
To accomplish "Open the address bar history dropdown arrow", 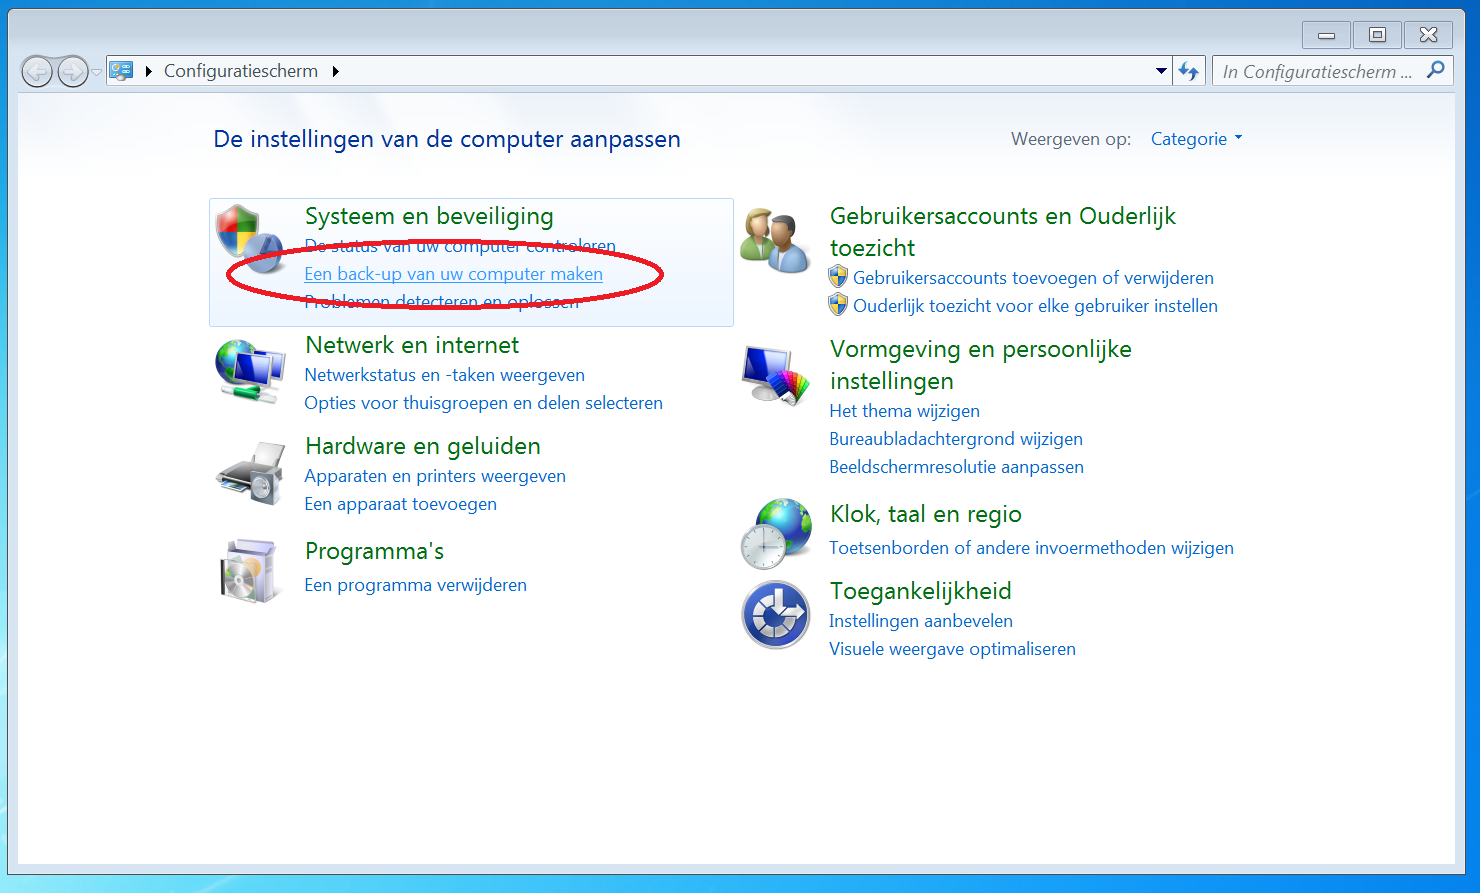I will coord(1160,71).
